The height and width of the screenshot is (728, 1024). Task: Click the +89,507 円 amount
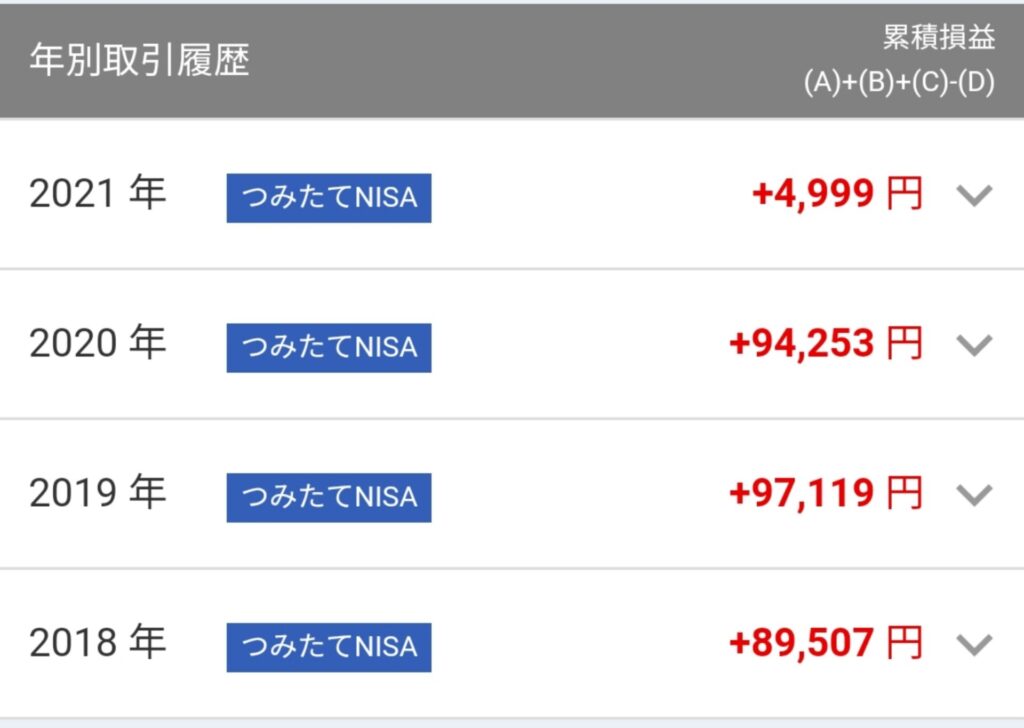(x=825, y=642)
